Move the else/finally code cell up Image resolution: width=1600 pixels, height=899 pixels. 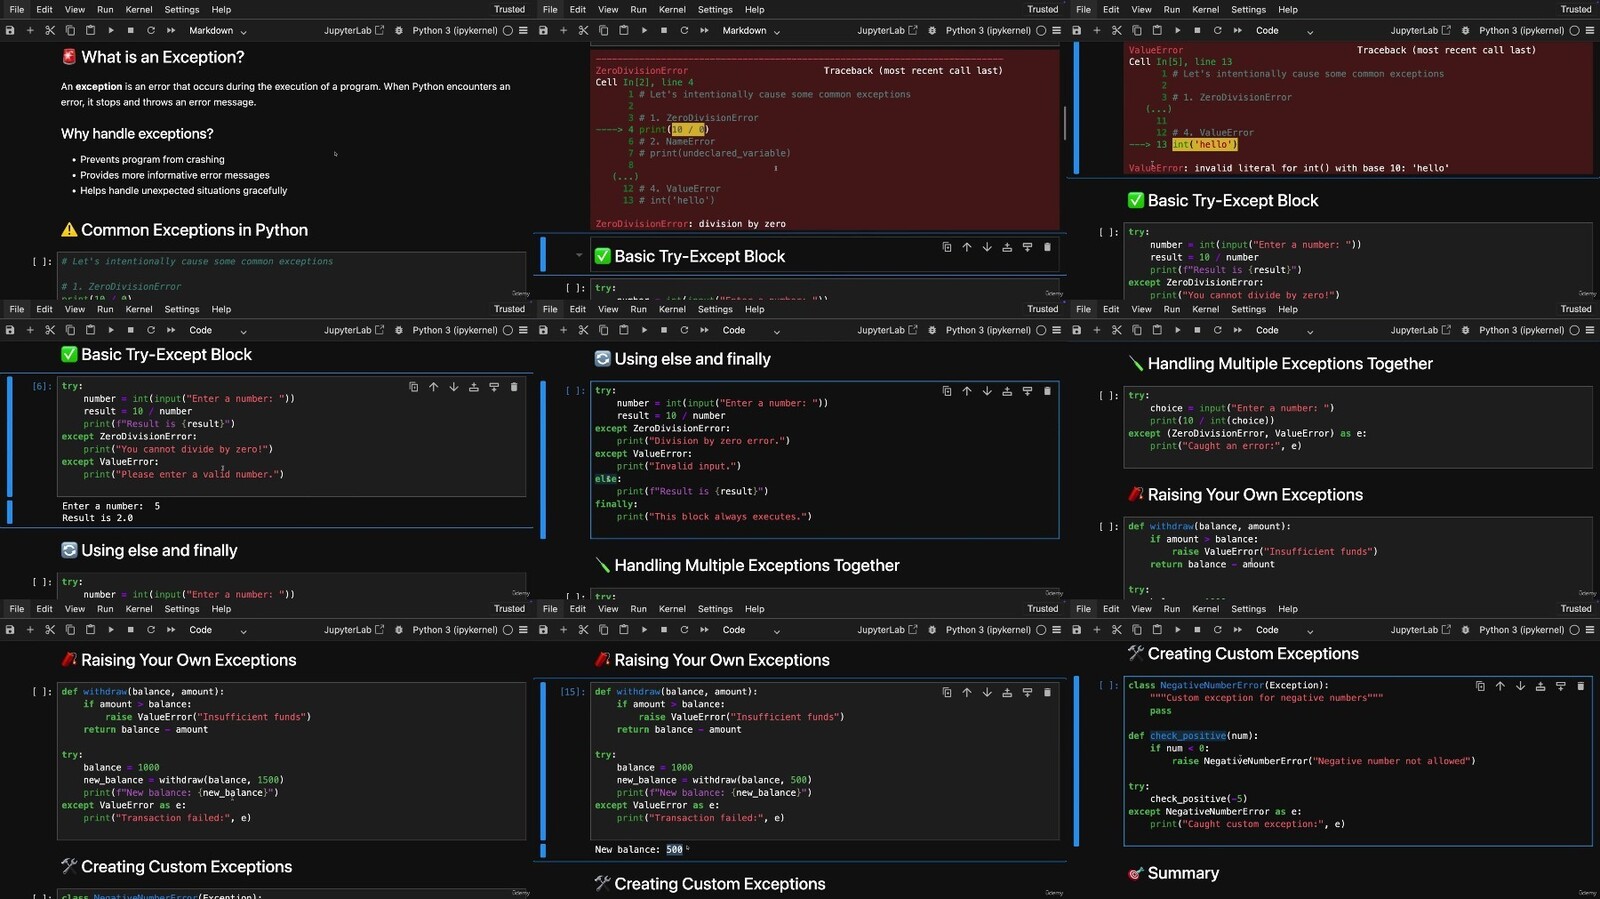point(967,391)
